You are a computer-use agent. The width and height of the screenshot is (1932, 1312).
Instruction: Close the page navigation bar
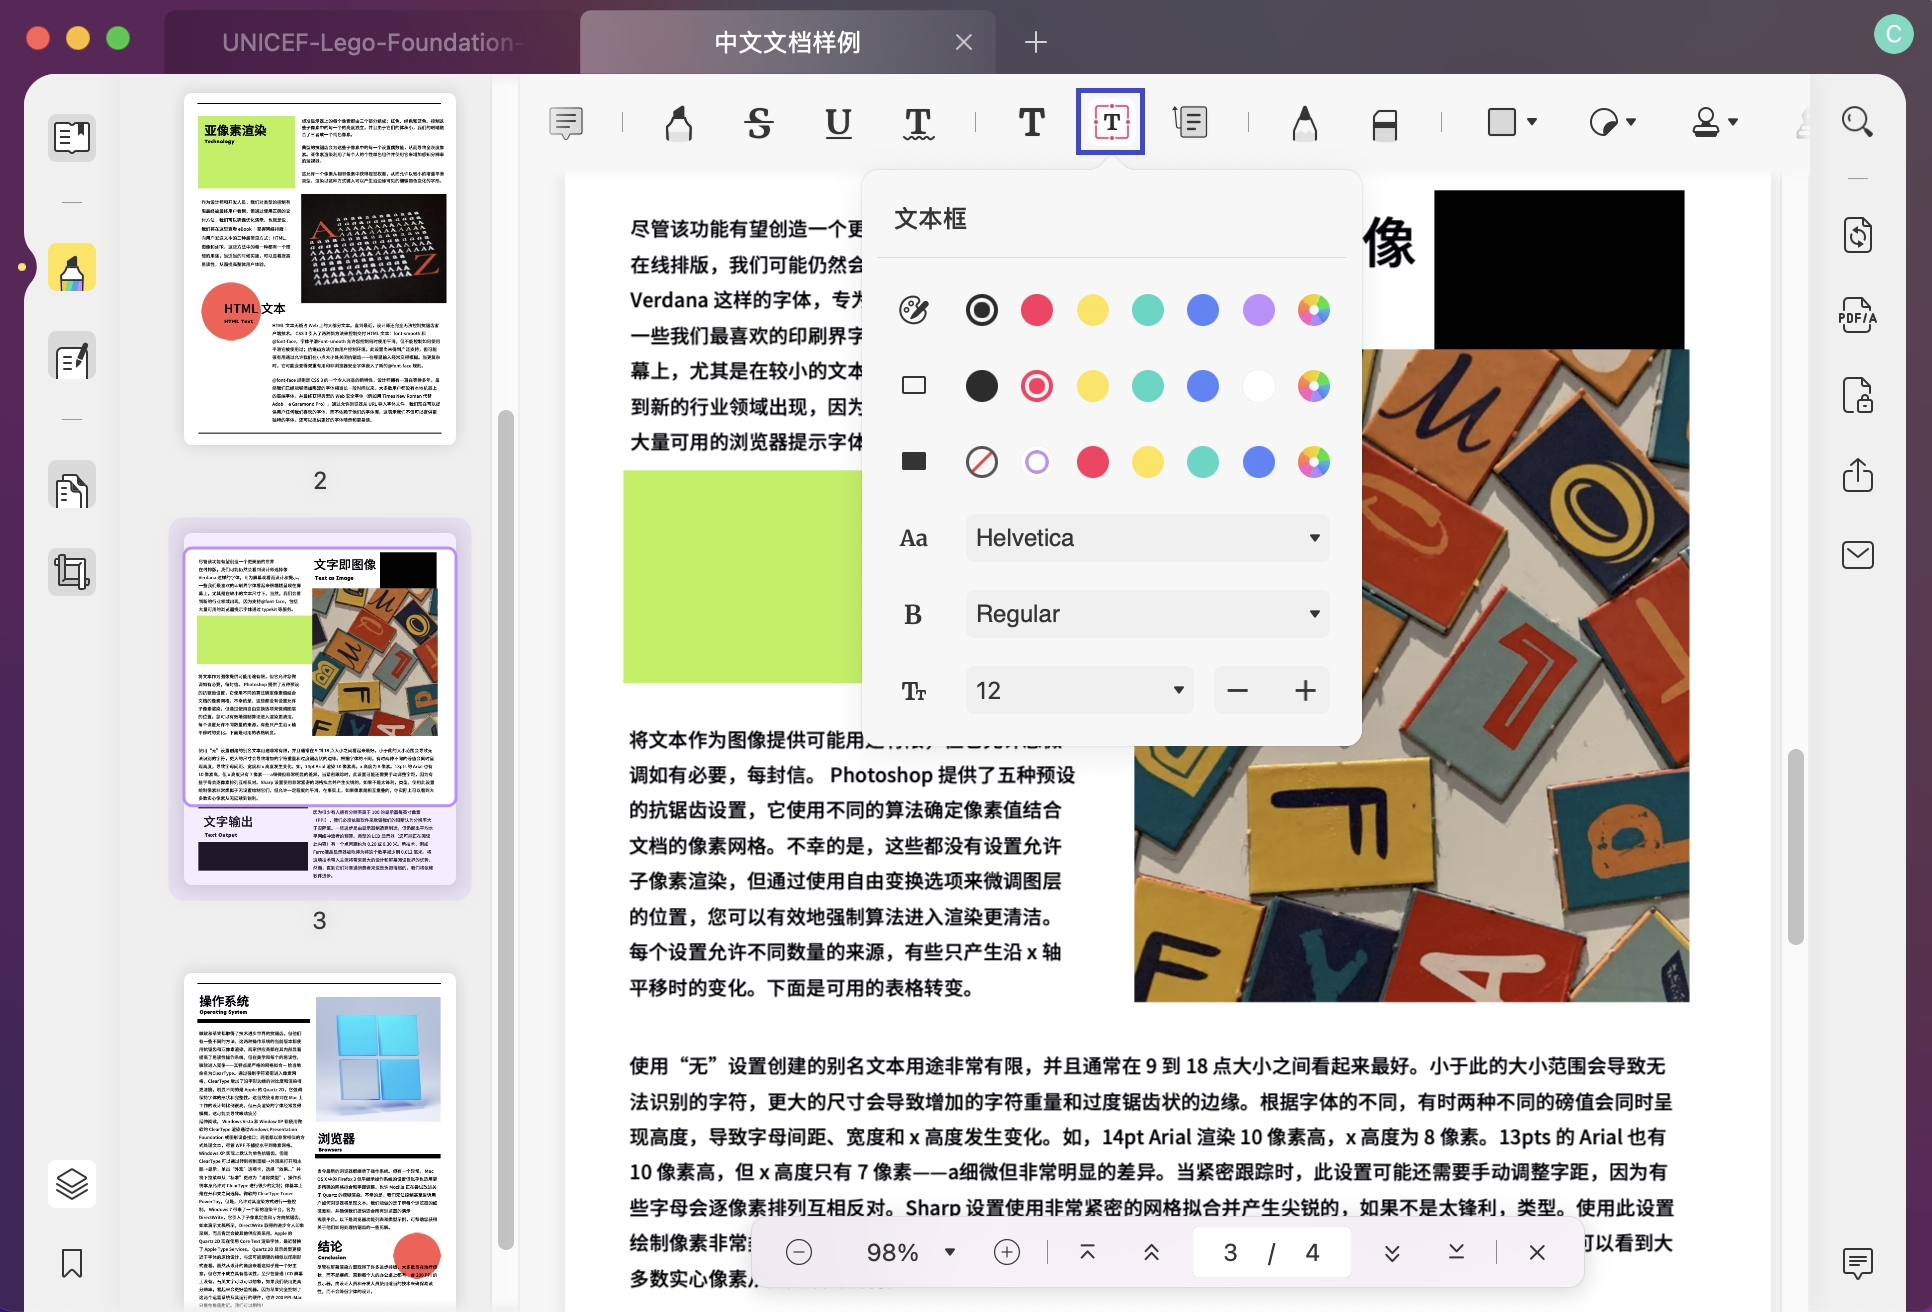1537,1252
